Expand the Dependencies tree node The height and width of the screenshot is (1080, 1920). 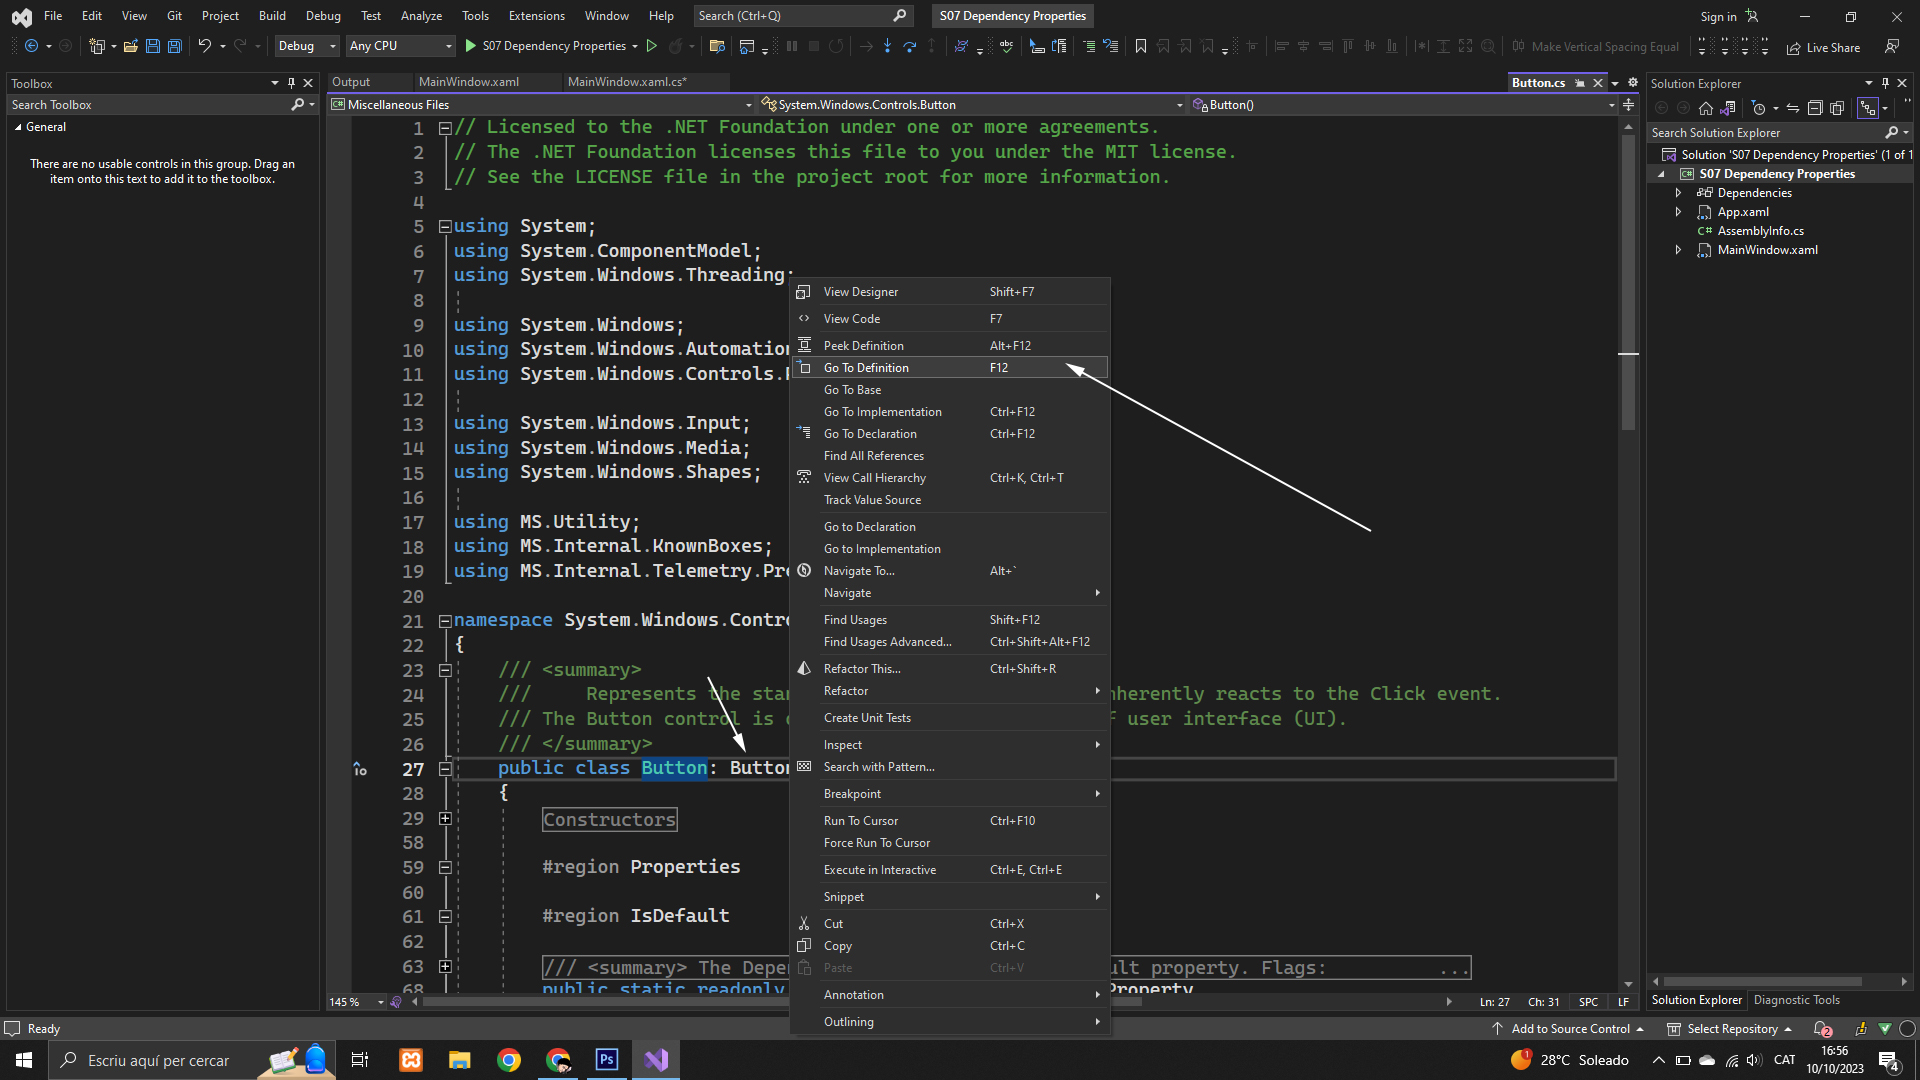coord(1679,193)
